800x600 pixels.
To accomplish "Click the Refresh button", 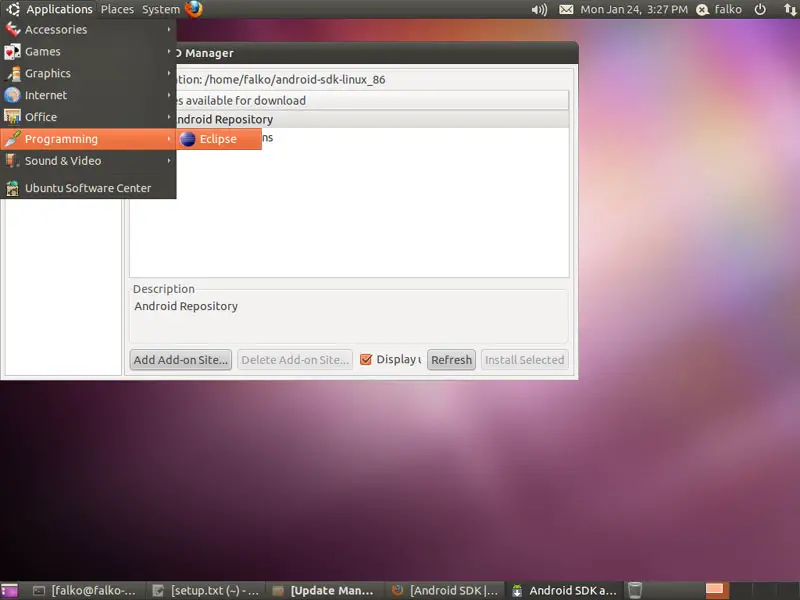I will pyautogui.click(x=452, y=360).
